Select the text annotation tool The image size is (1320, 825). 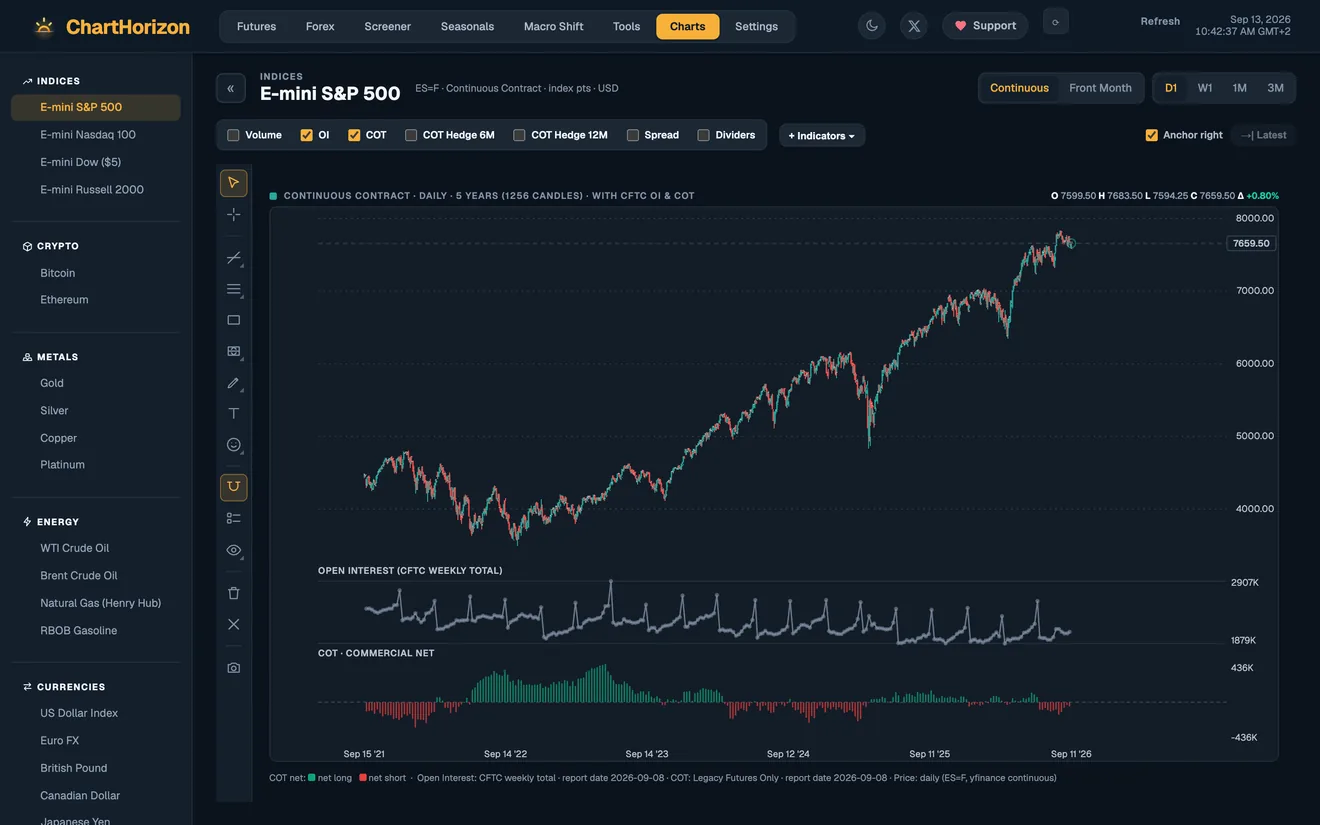(x=233, y=413)
